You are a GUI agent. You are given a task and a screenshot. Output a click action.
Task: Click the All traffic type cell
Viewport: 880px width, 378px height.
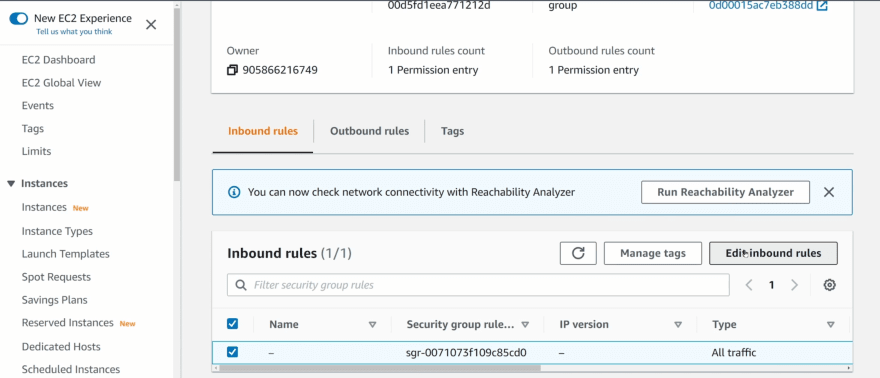(734, 353)
